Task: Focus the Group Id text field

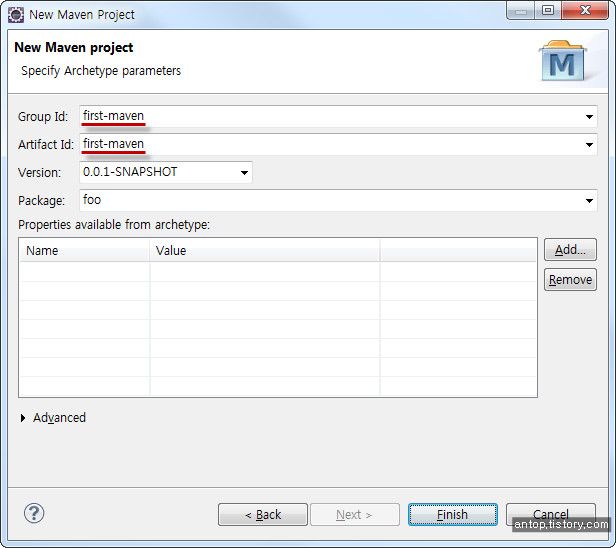Action: (338, 116)
